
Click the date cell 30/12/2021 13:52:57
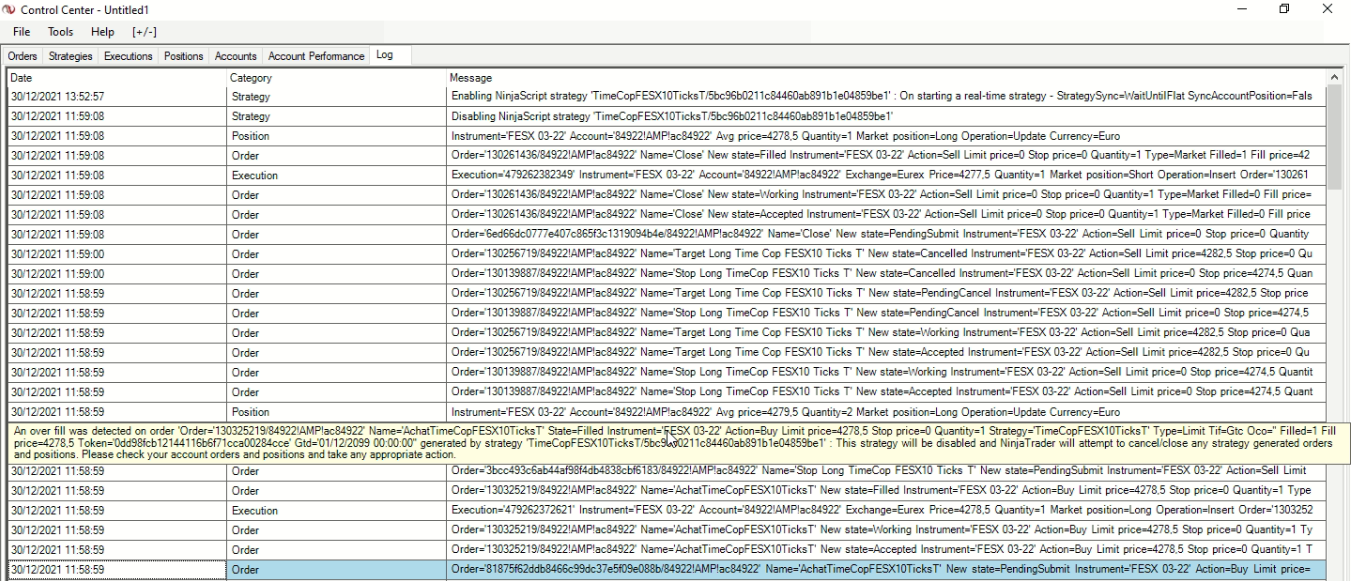click(116, 96)
